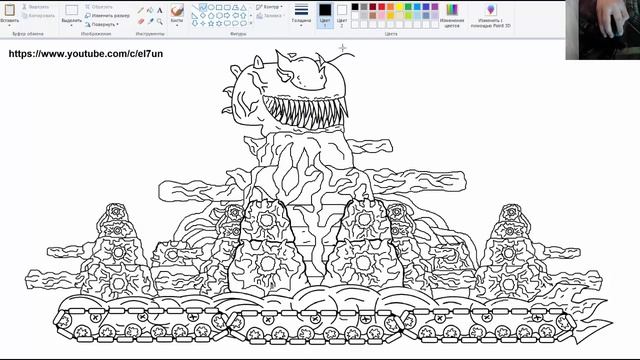Choose the brown palette color
The image size is (640, 360).
tap(373, 16)
